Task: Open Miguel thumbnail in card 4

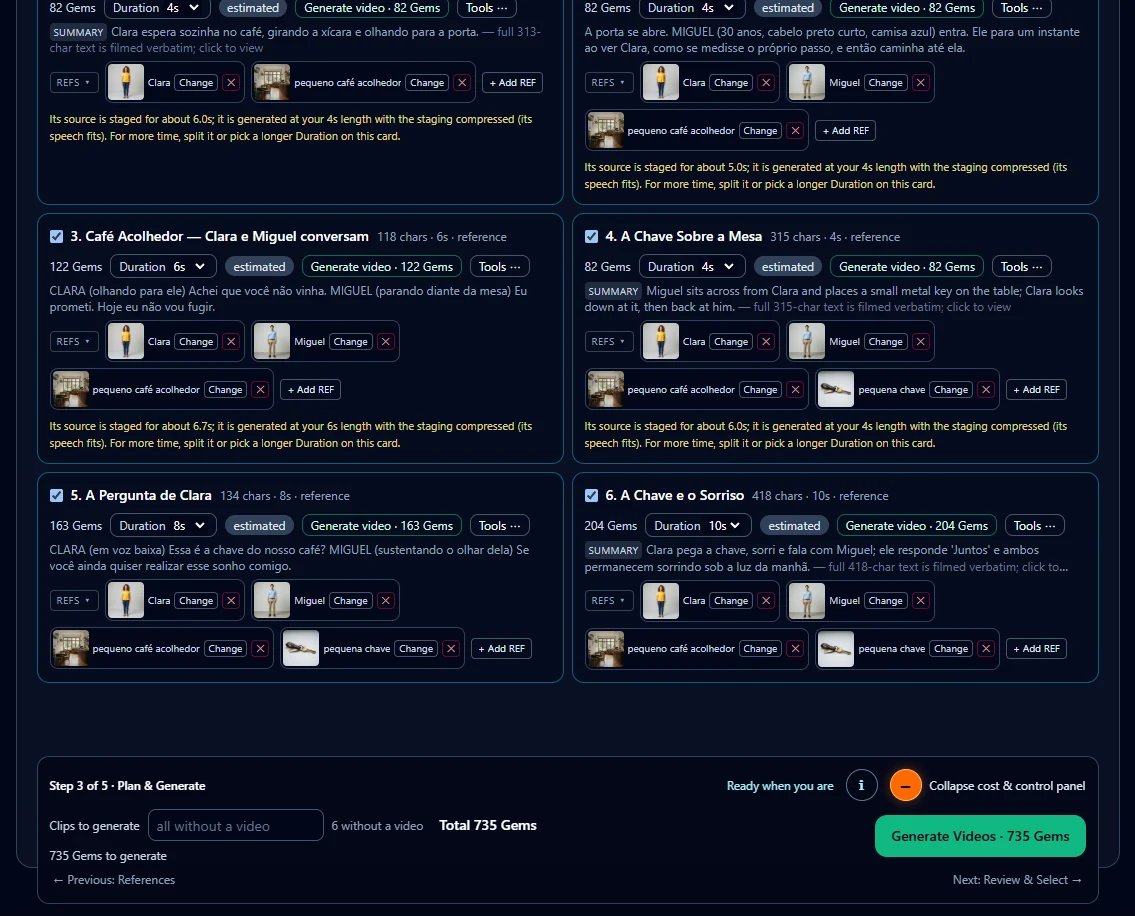Action: tap(806, 342)
